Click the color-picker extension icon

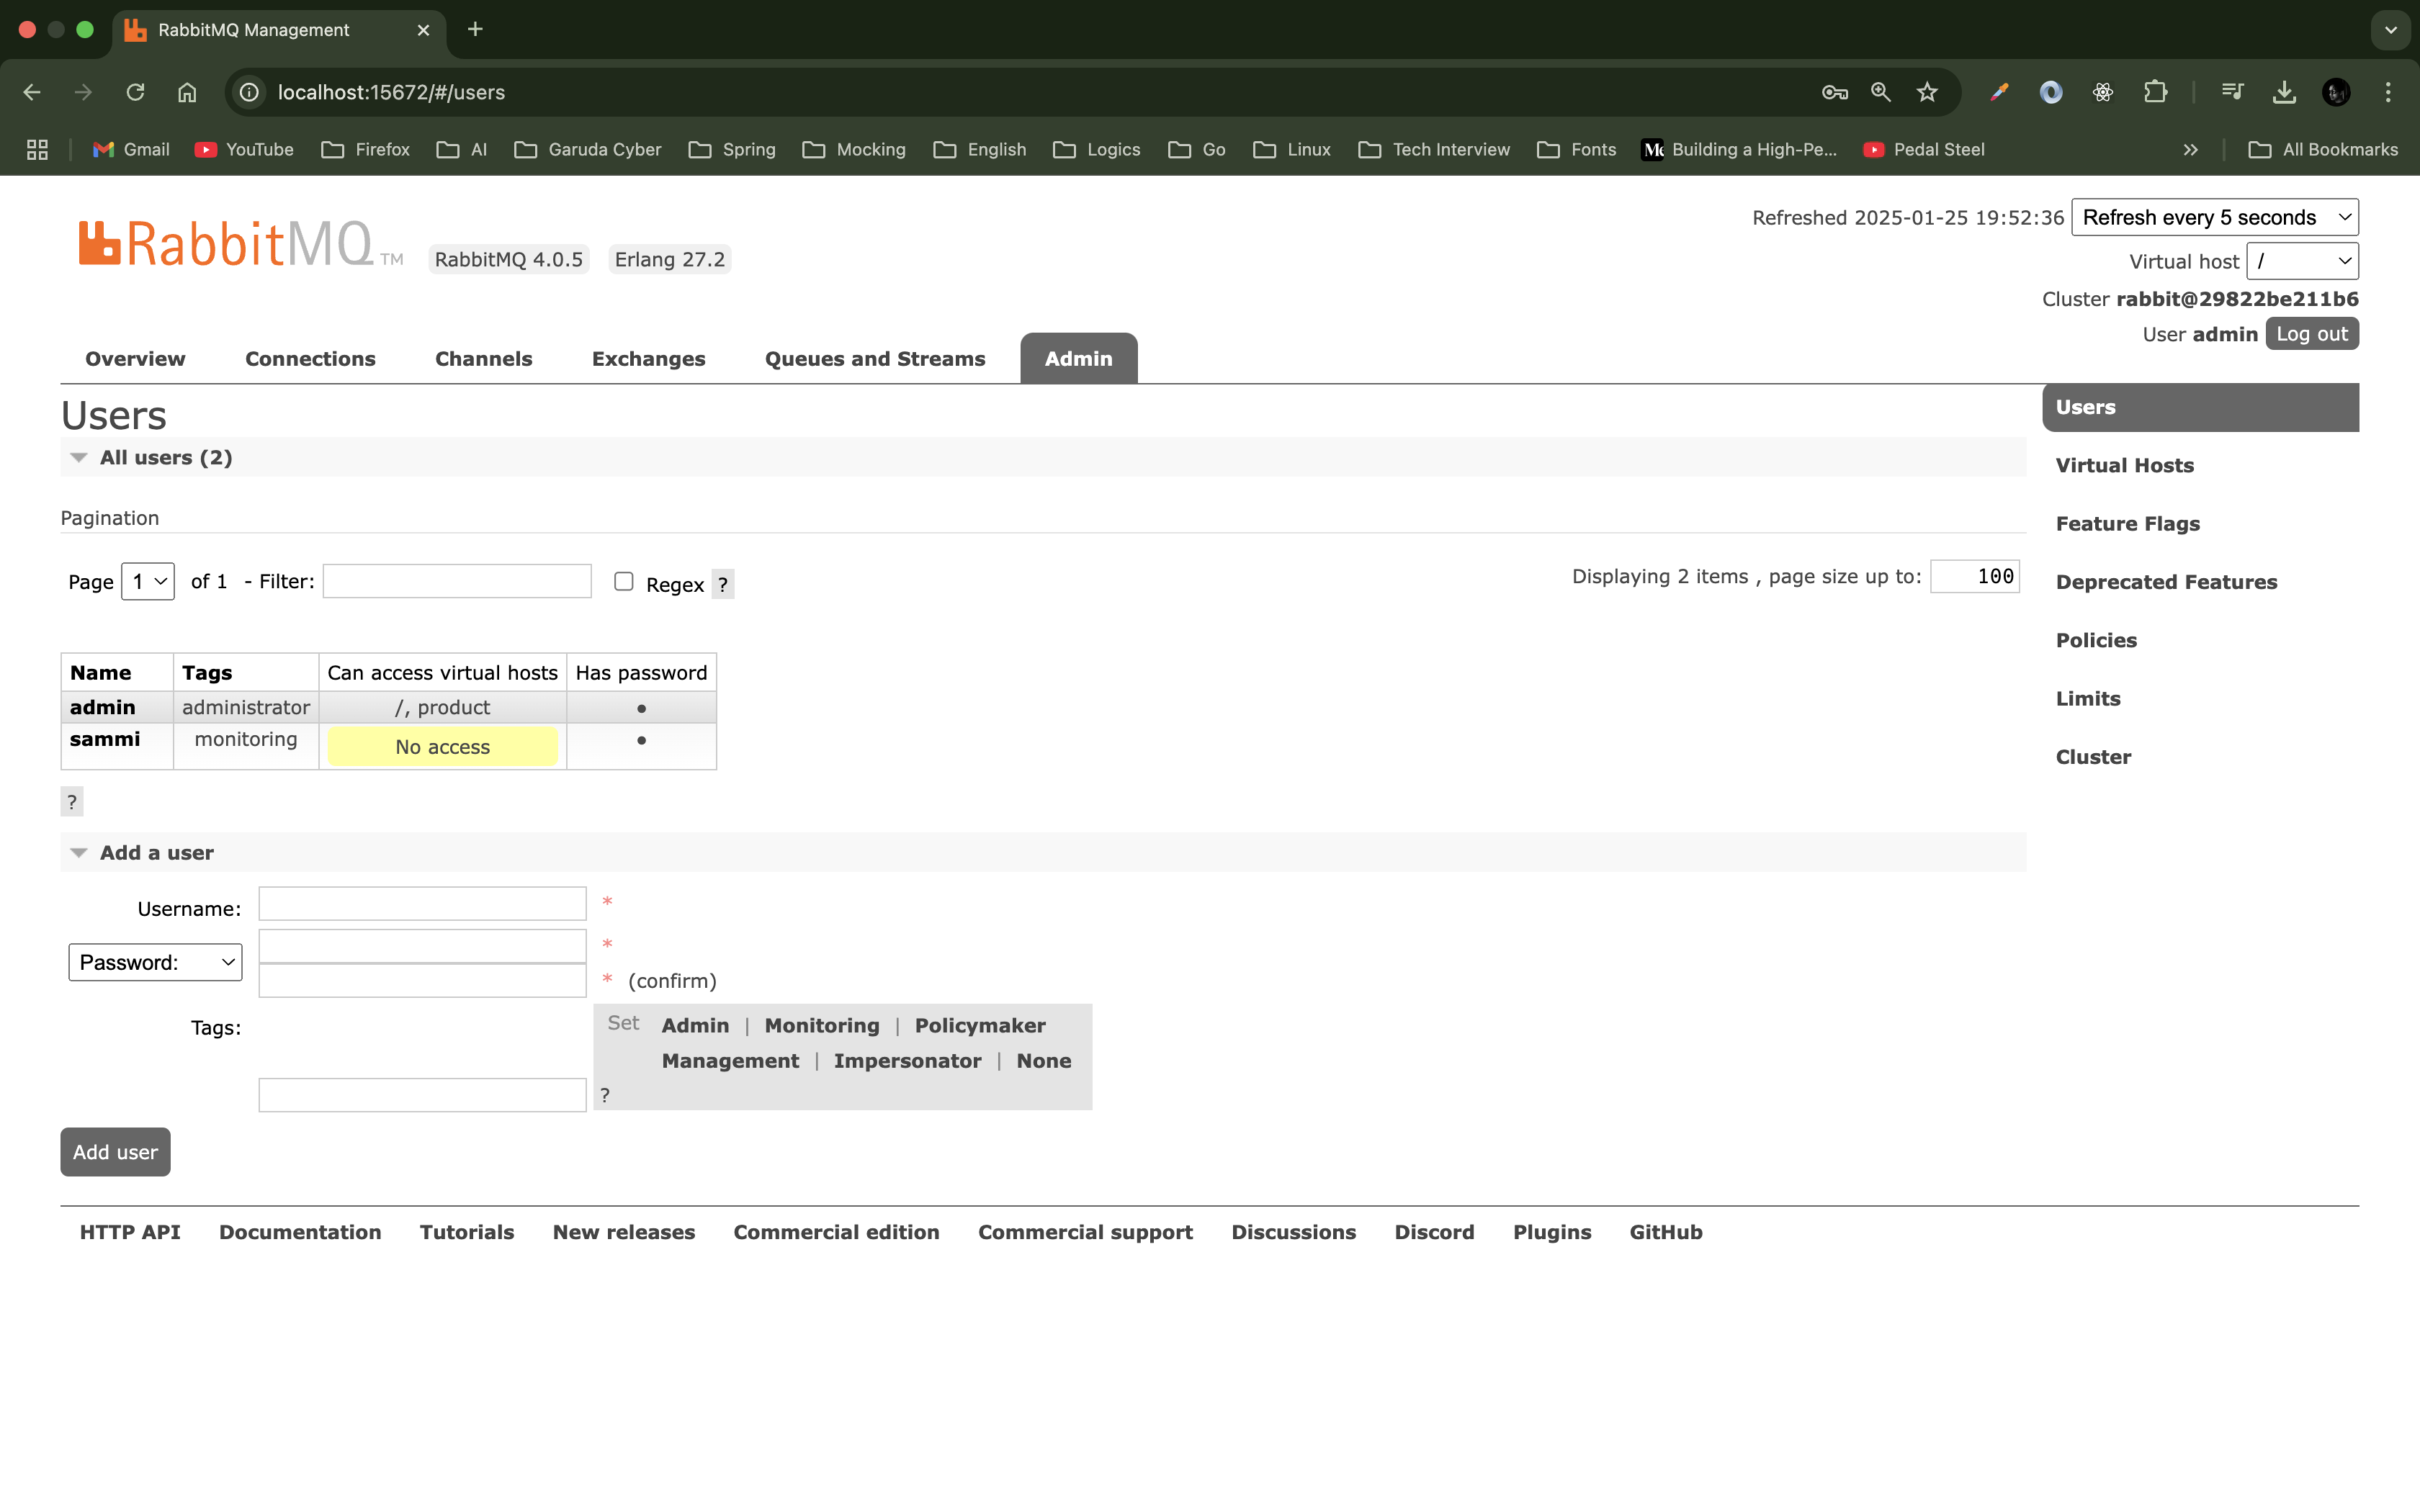click(1999, 92)
